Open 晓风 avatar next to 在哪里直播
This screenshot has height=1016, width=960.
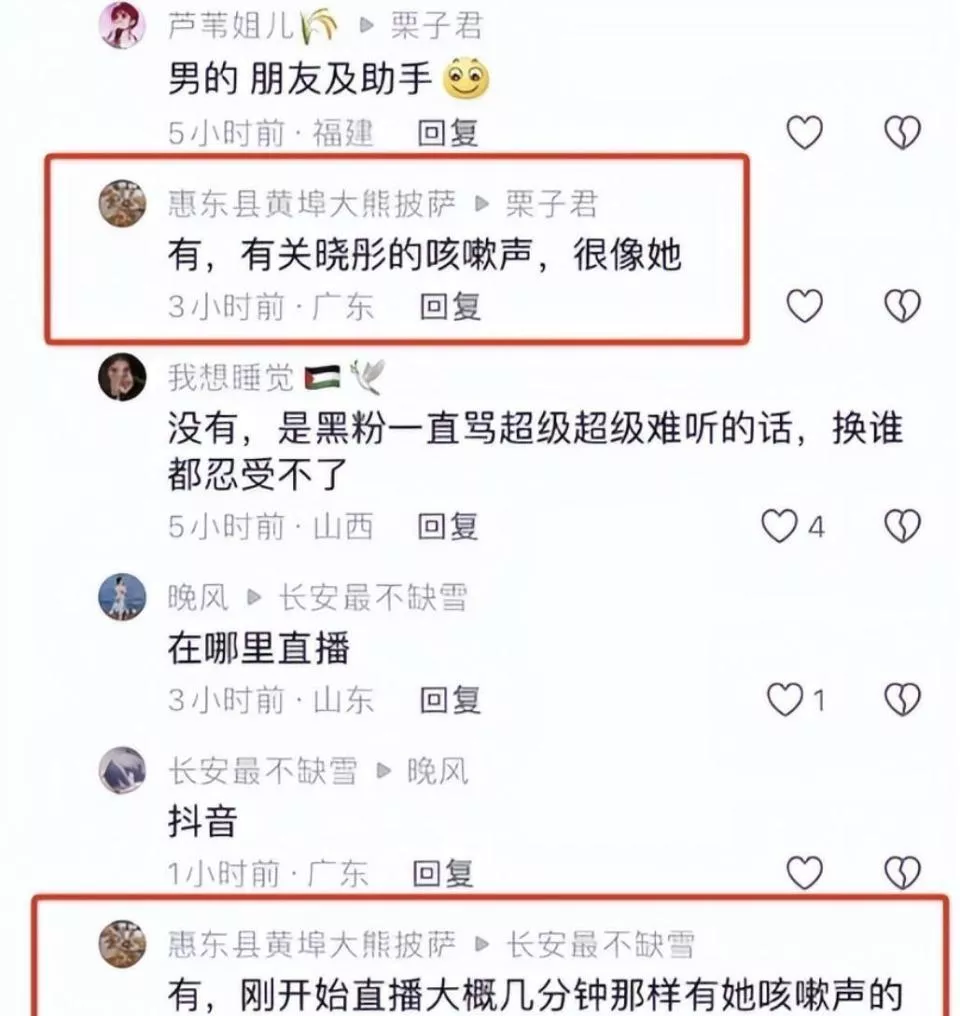click(x=122, y=597)
